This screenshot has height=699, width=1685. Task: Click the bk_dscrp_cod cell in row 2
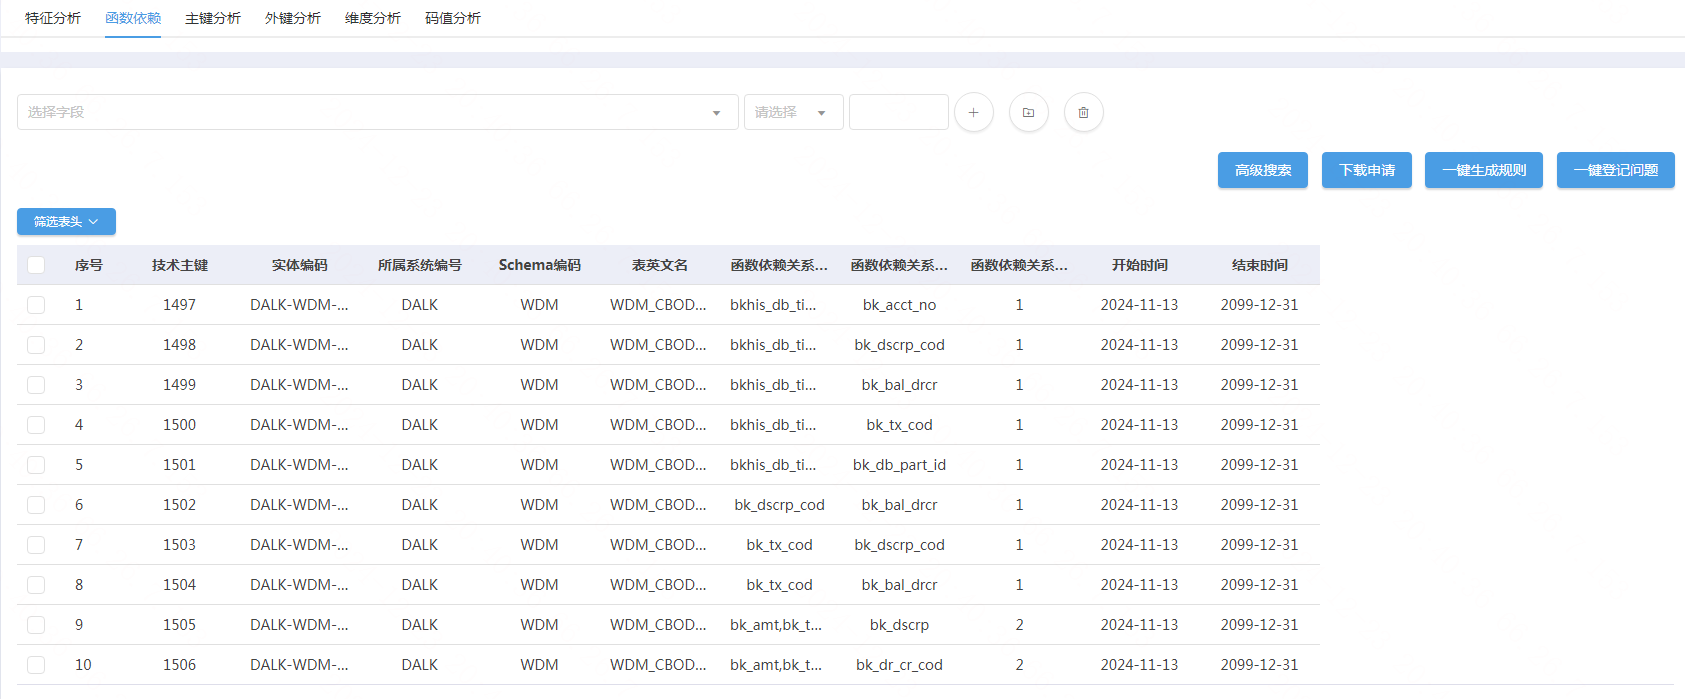point(900,345)
